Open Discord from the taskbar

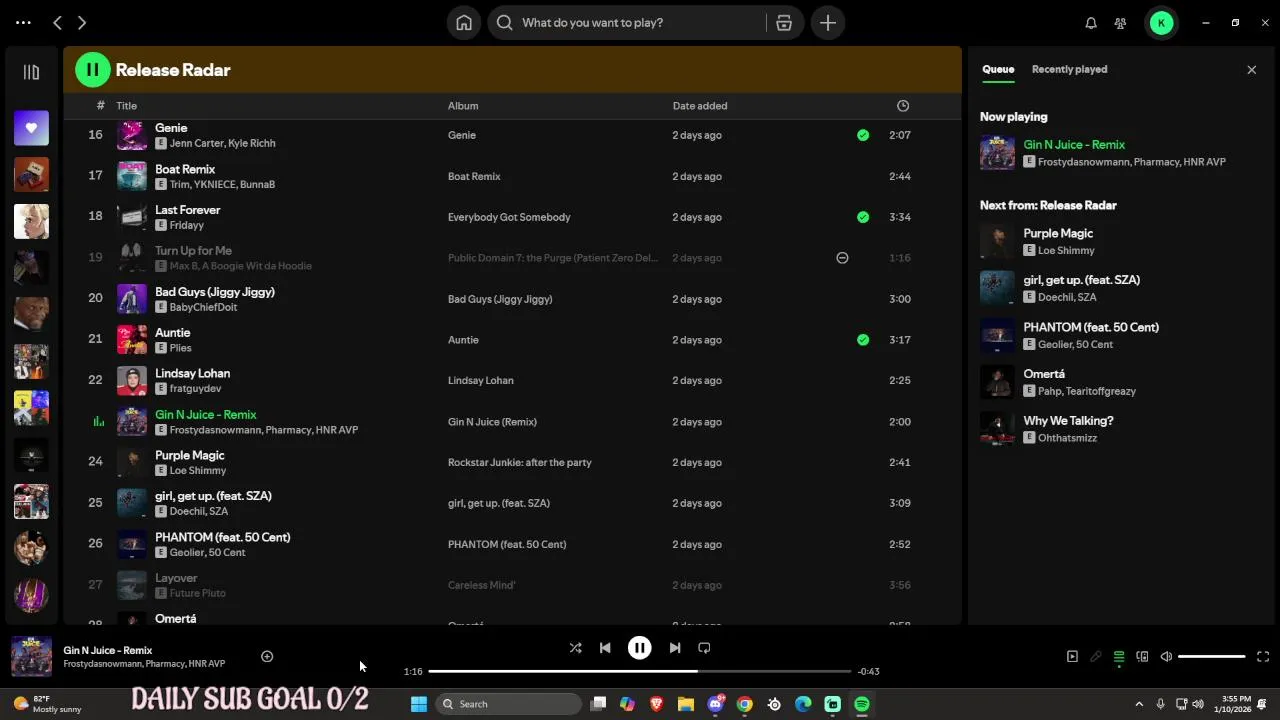pos(715,704)
